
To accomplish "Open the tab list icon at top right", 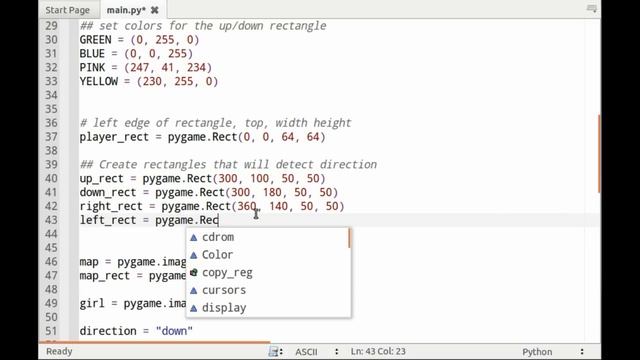I will [x=591, y=8].
